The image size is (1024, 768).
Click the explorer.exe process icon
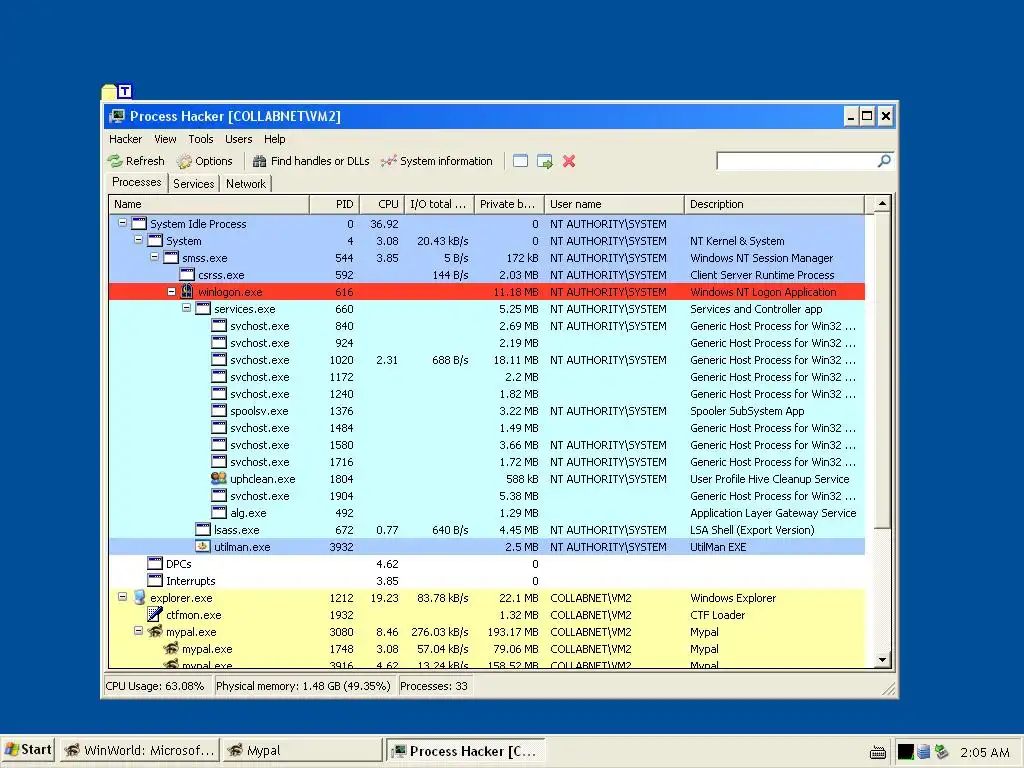139,597
